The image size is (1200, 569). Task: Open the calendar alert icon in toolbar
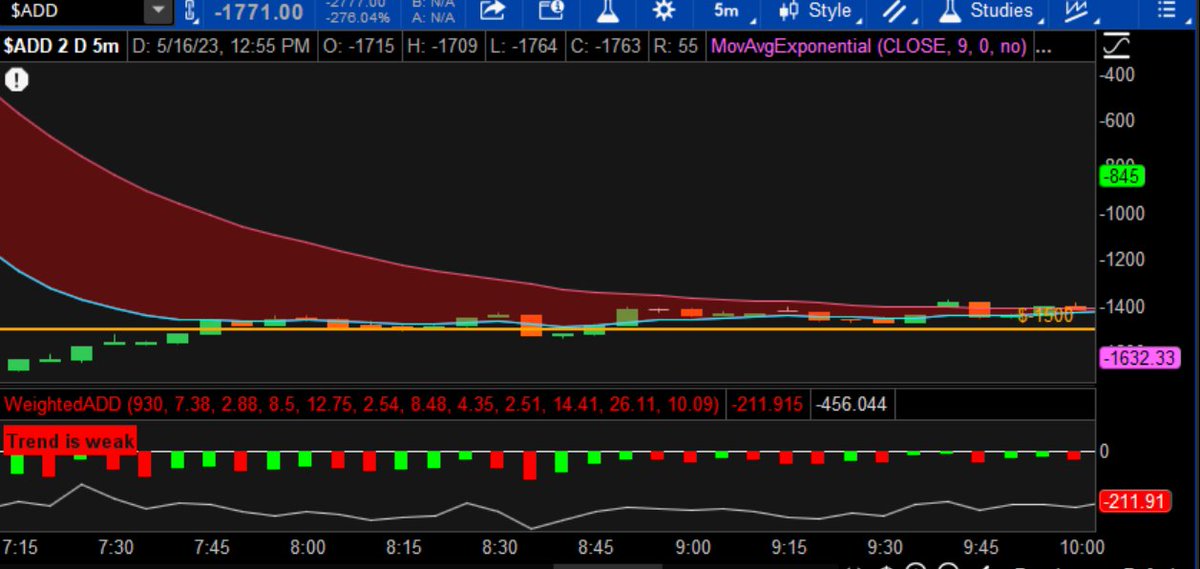point(551,11)
